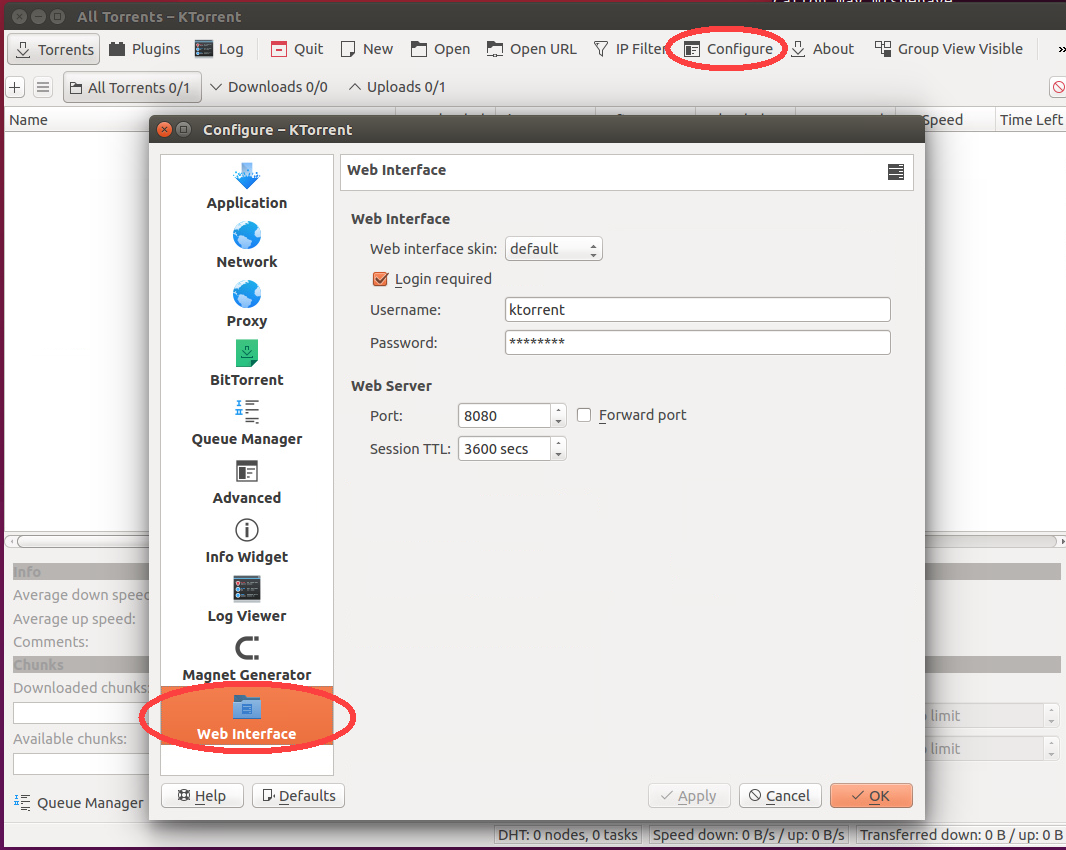Click the Time Left column header
Screen dimensions: 1066x850
pyautogui.click(x=1030, y=120)
